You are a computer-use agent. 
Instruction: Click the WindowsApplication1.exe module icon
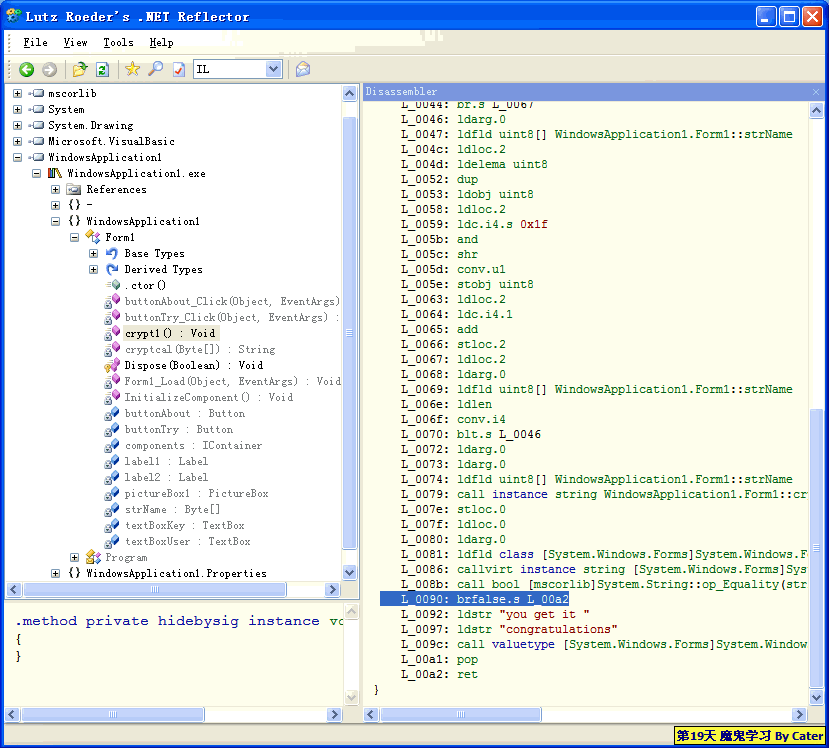55,173
